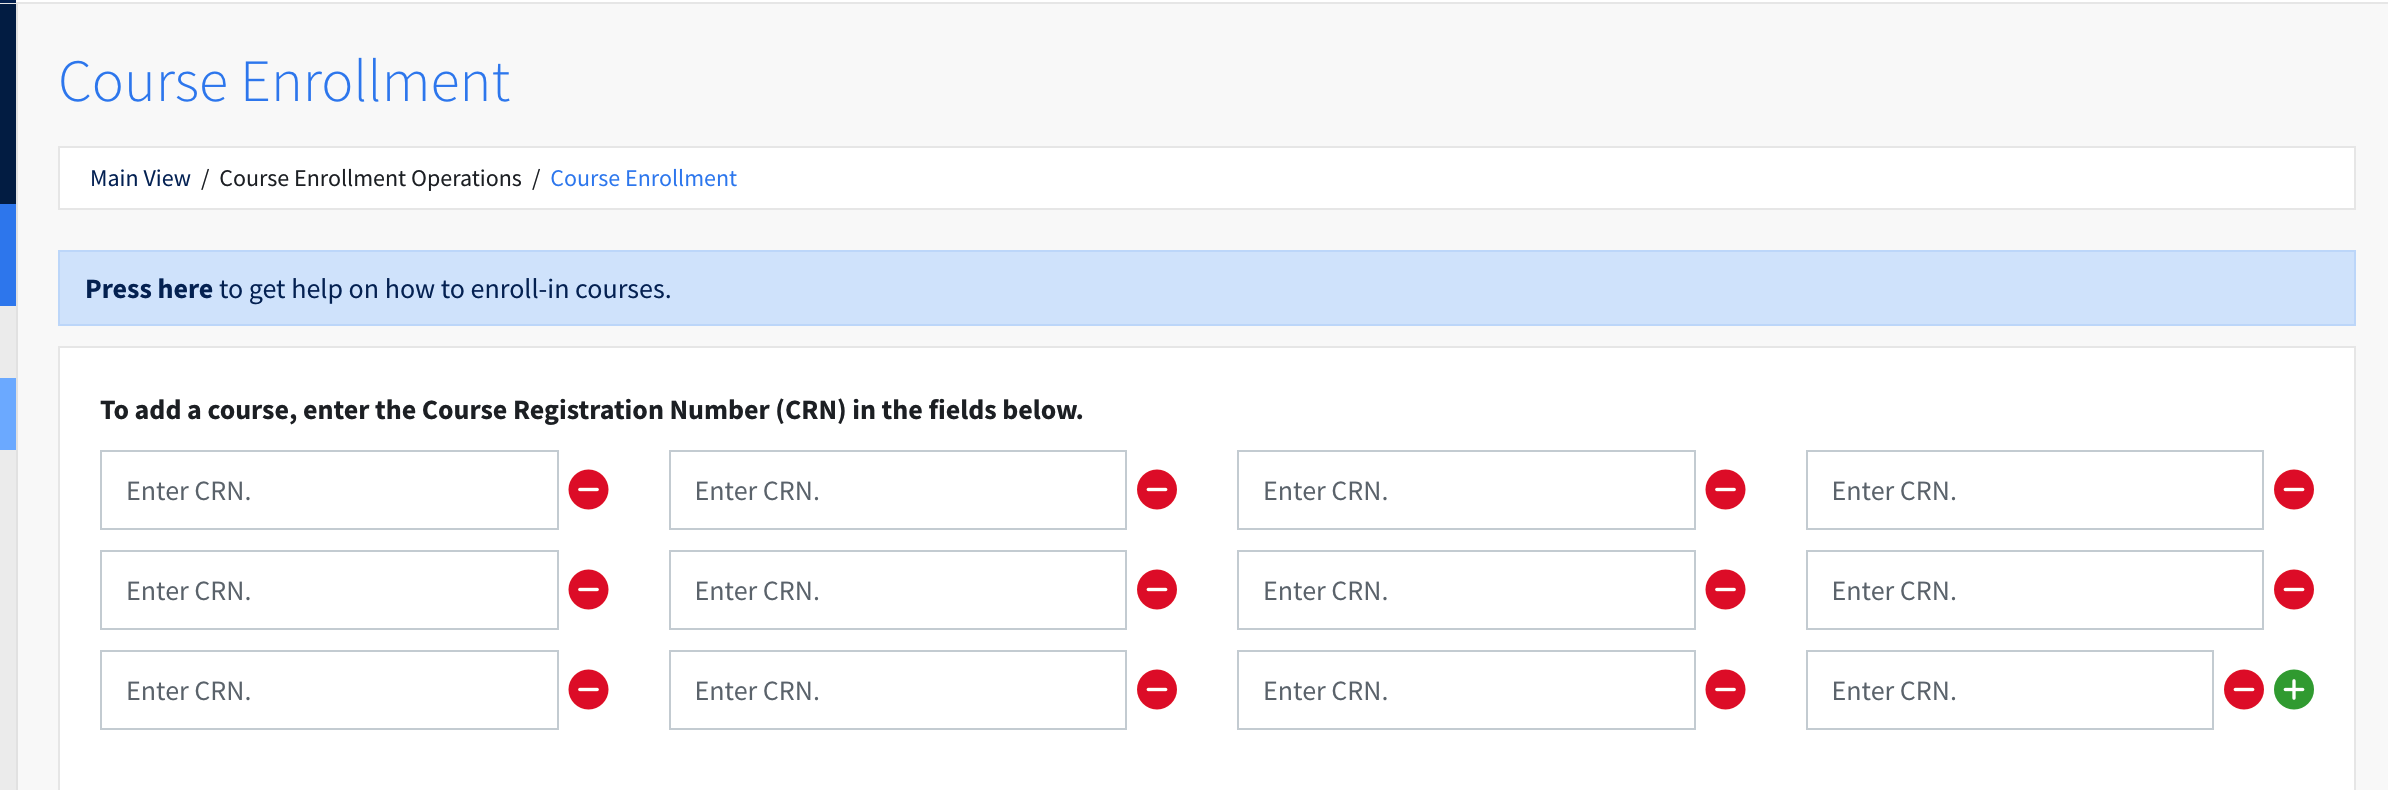The image size is (2388, 790).
Task: Click the last CRN input box in row three
Action: (x=2008, y=689)
